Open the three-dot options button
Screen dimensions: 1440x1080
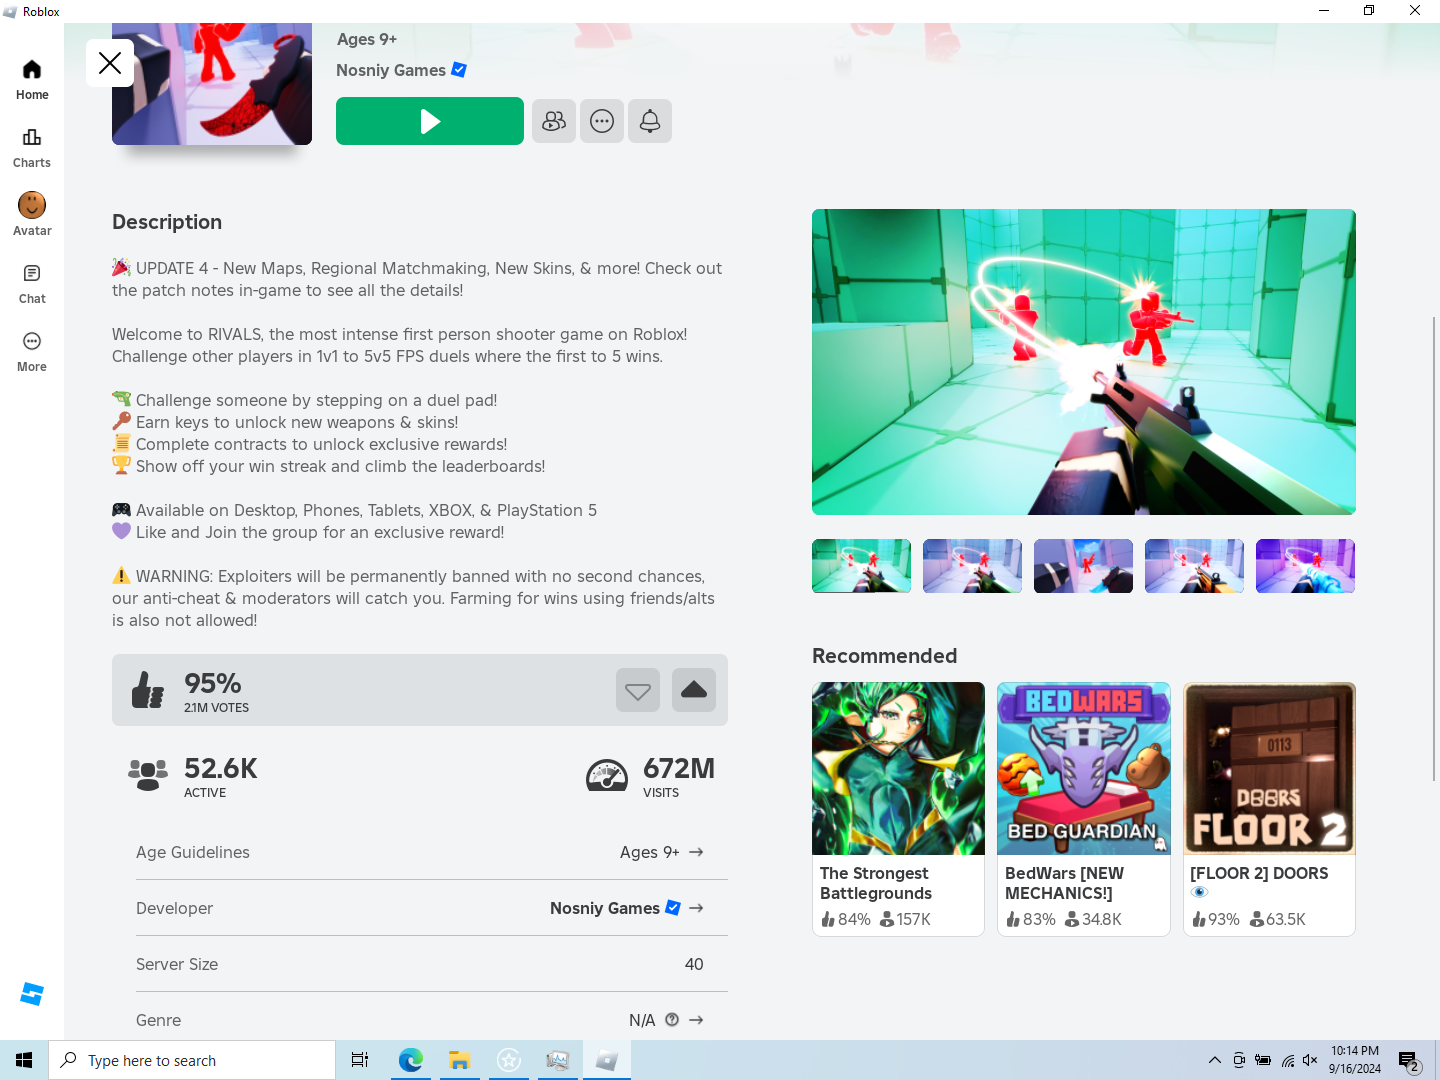(x=602, y=121)
